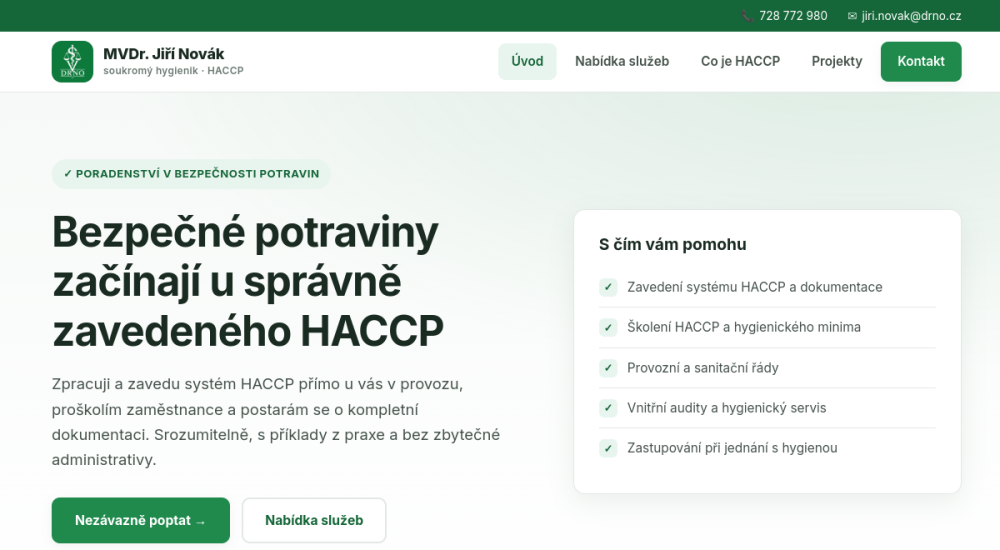Viewport: 1000px width, 550px height.
Task: Click the MVDr. Jiří Novák site title
Action: tap(164, 54)
